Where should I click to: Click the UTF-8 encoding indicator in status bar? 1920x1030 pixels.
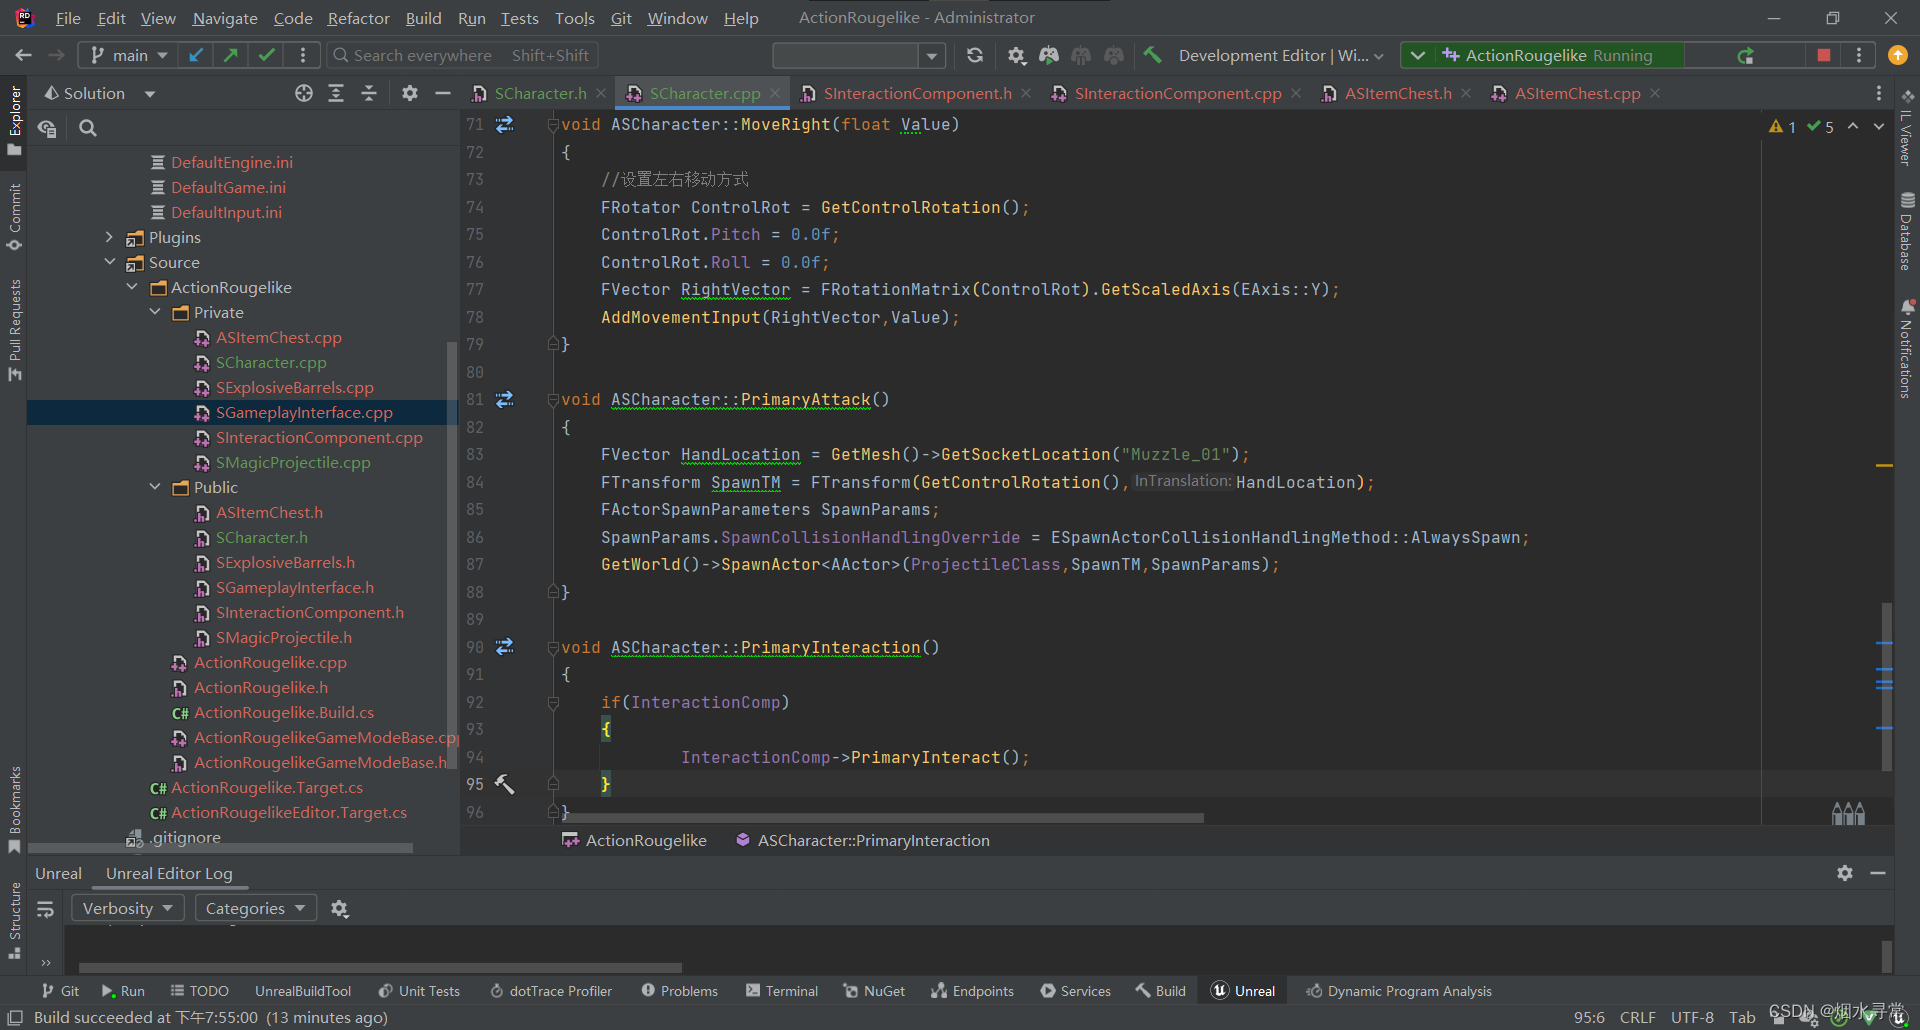click(1692, 1017)
